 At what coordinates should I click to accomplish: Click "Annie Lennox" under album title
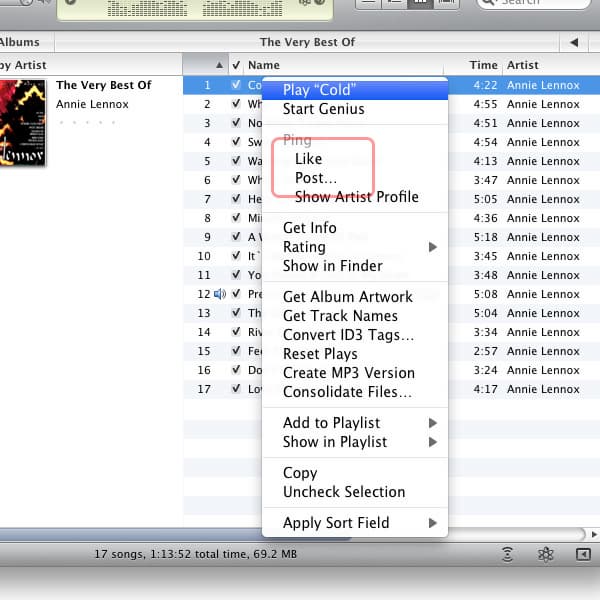[92, 104]
